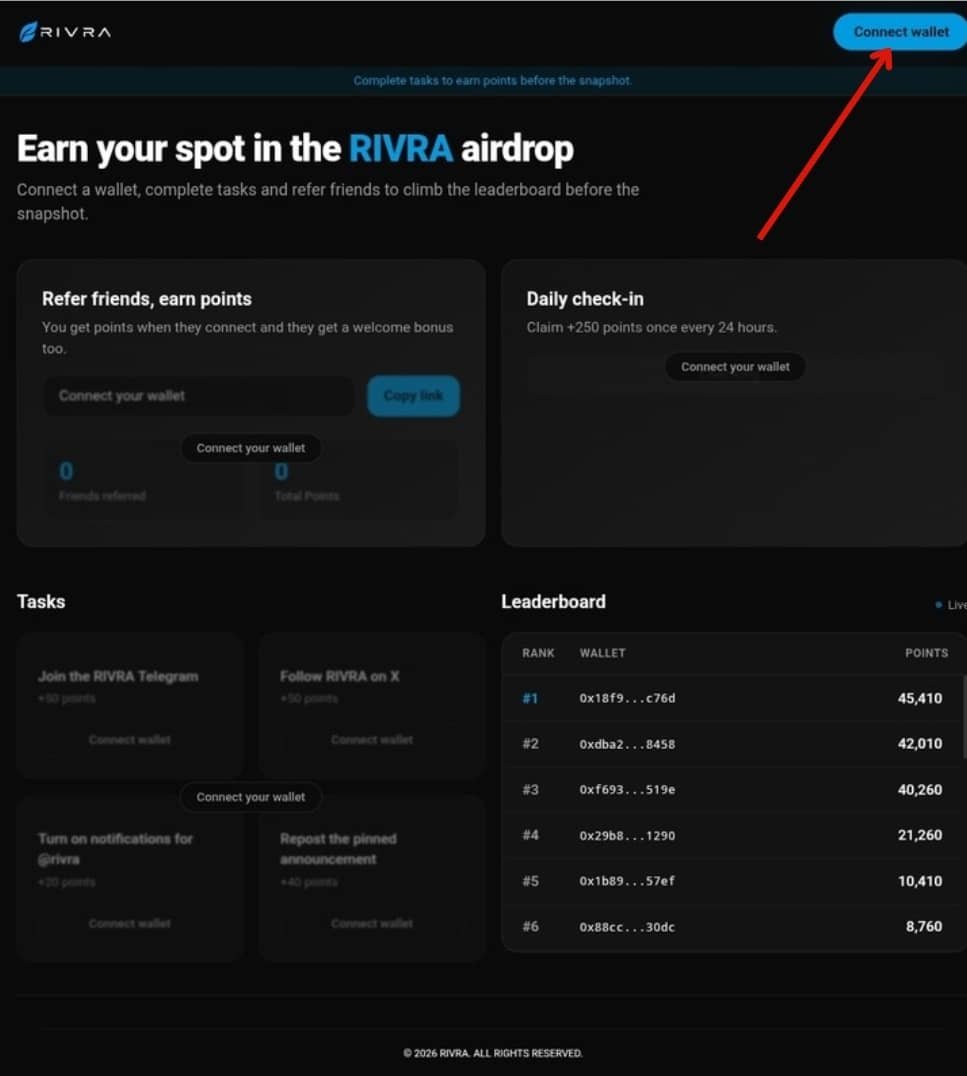This screenshot has width=967, height=1076.
Task: Click the blue RIVRA word in headline
Action: coord(401,148)
